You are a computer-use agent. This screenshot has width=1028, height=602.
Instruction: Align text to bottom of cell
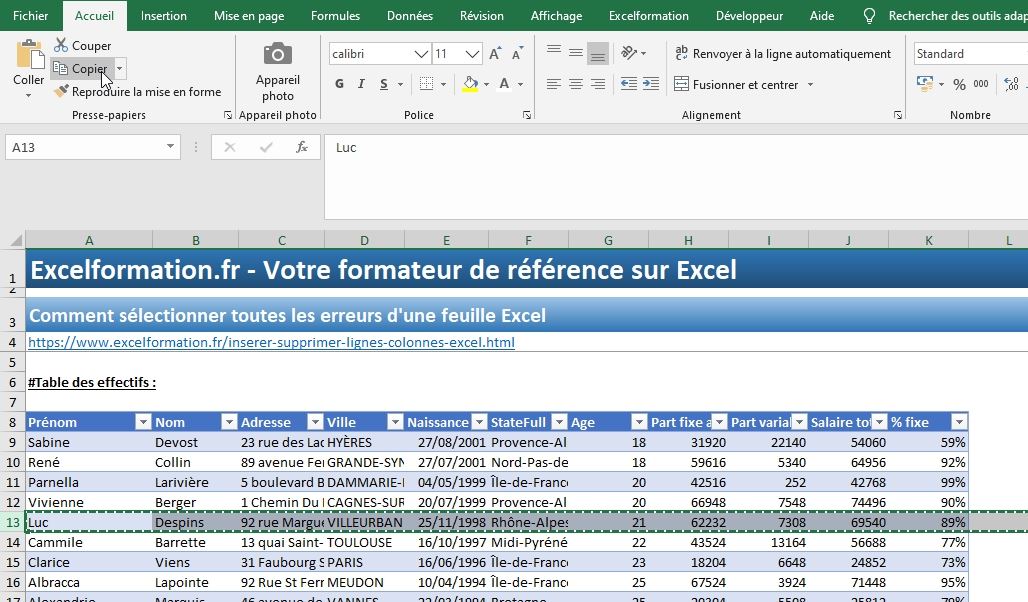point(598,54)
